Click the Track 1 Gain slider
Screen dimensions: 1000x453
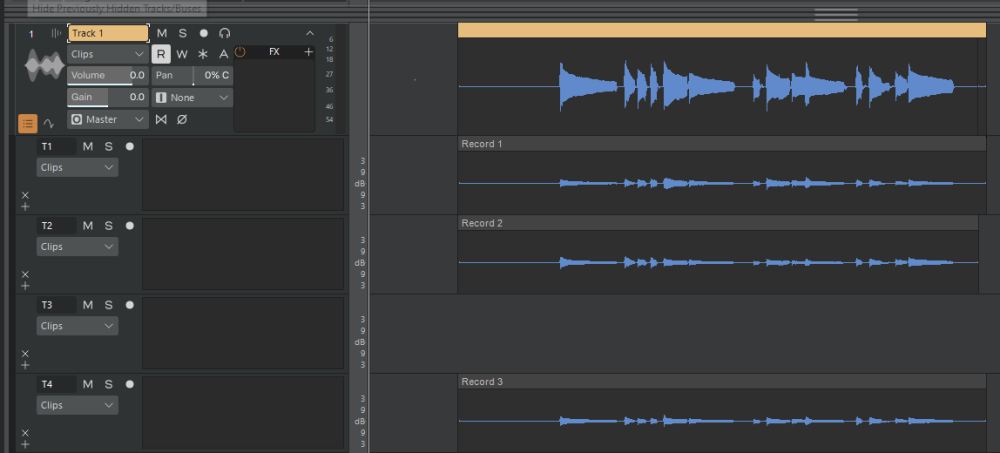(108, 98)
